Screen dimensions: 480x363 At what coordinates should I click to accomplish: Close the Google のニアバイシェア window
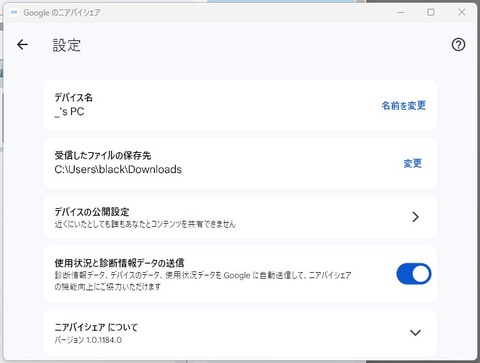coord(462,12)
